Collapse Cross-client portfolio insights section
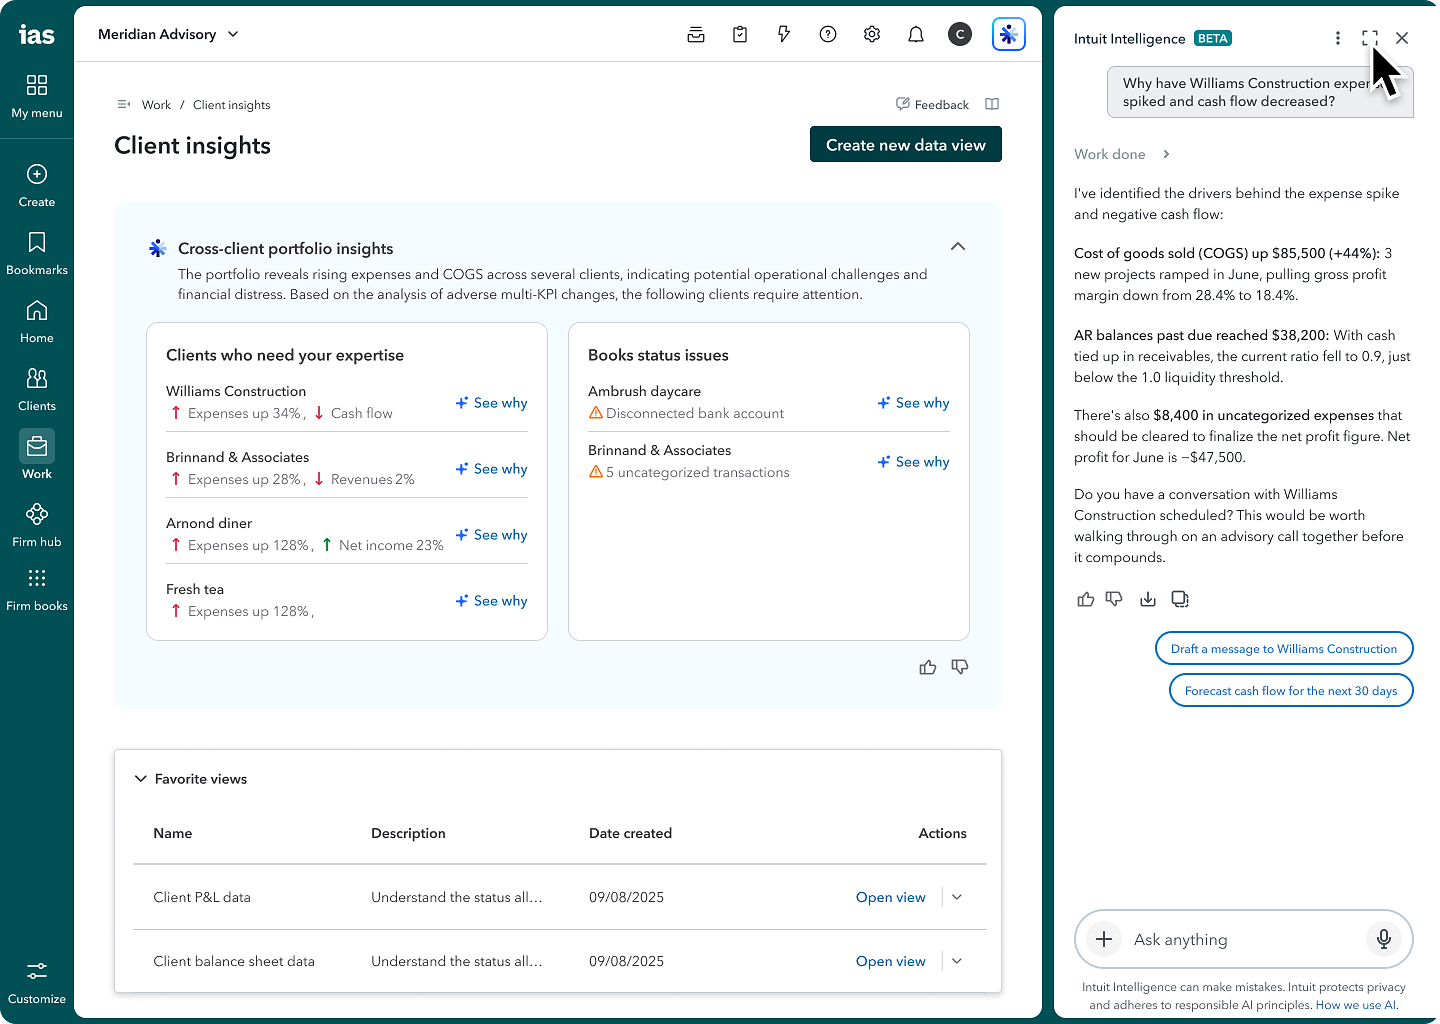Screen dimensions: 1440x1024 tap(958, 246)
